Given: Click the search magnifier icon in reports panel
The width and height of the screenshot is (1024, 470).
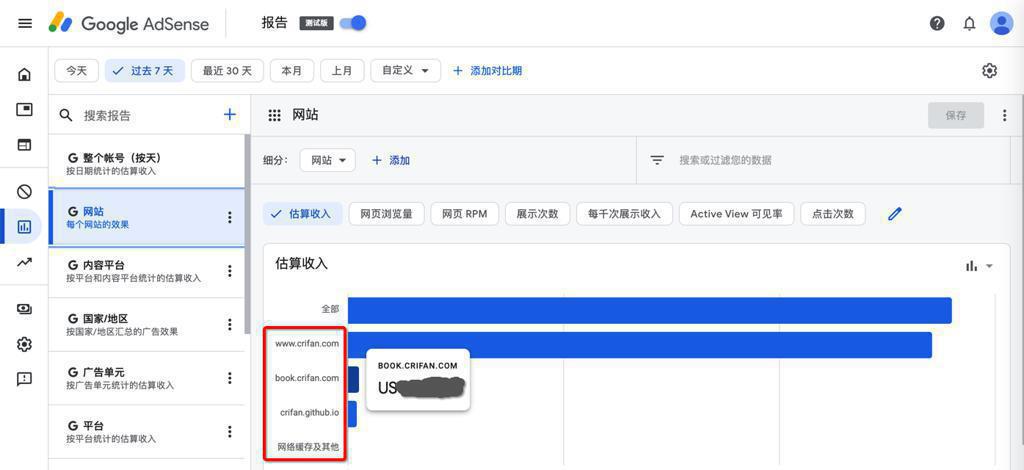Looking at the screenshot, I should coord(66,116).
